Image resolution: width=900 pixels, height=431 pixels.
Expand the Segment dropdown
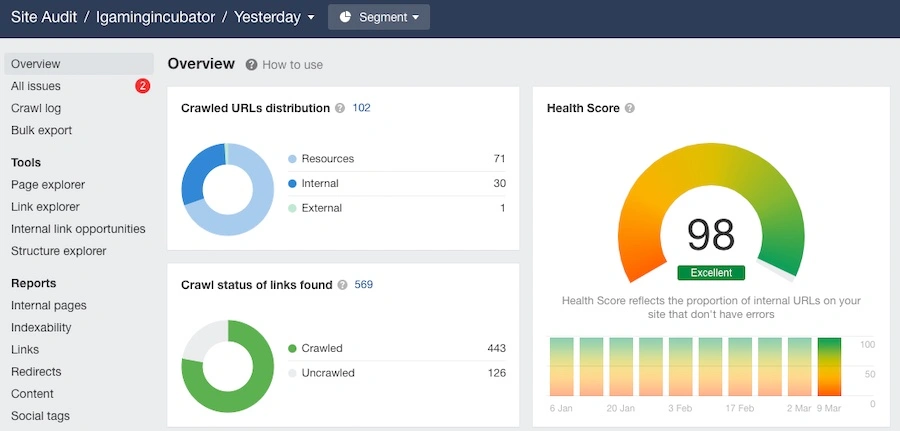[378, 17]
